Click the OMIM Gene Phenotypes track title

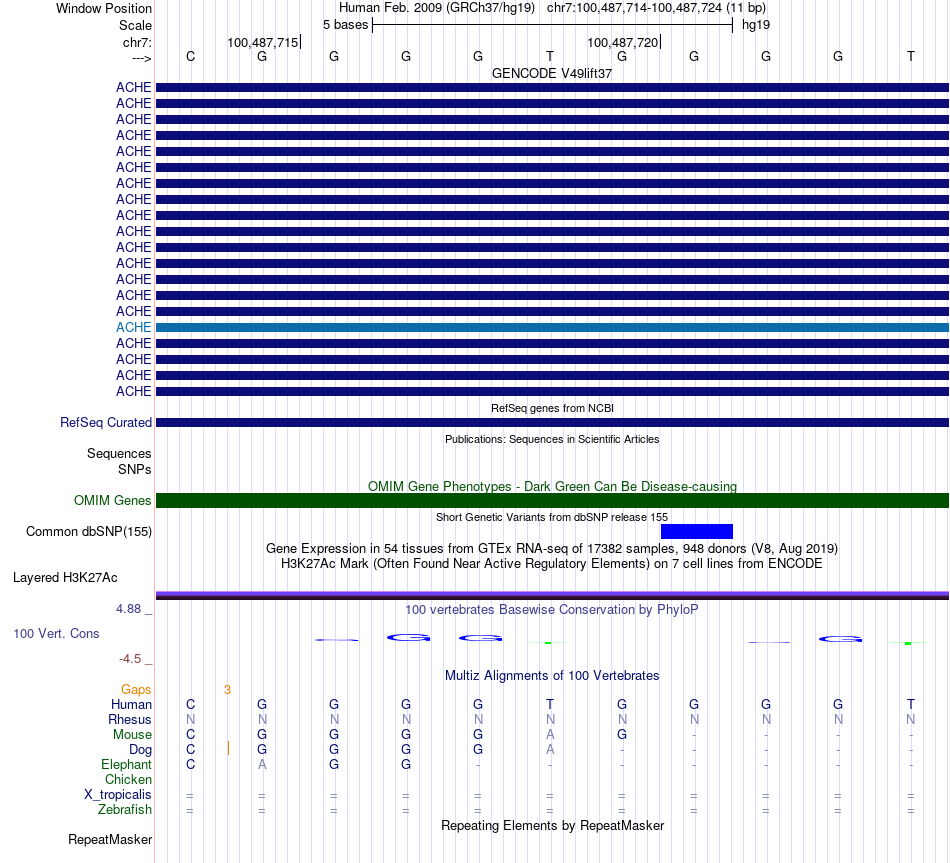click(x=552, y=487)
